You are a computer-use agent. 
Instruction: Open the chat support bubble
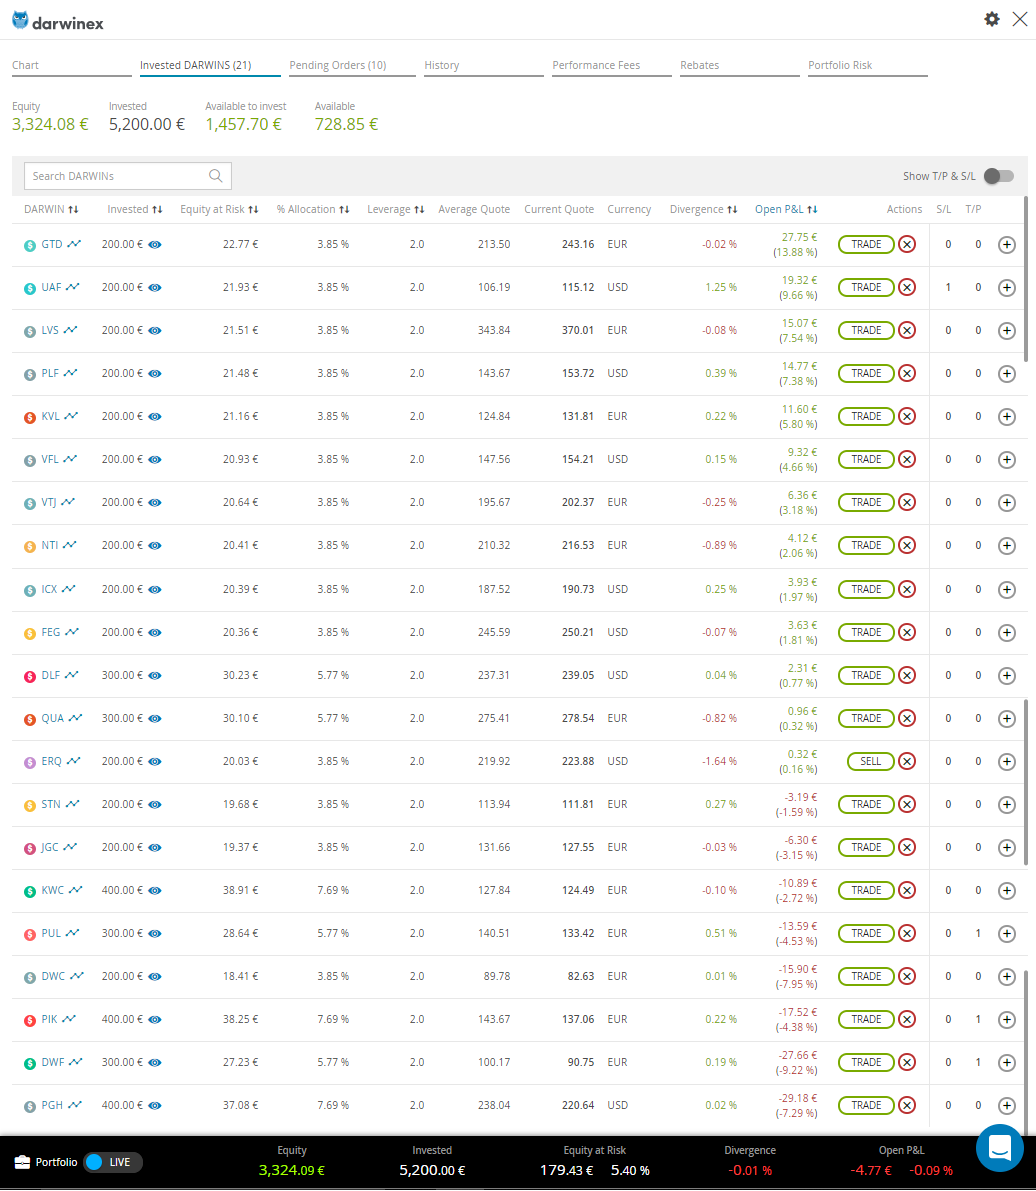click(1000, 1148)
